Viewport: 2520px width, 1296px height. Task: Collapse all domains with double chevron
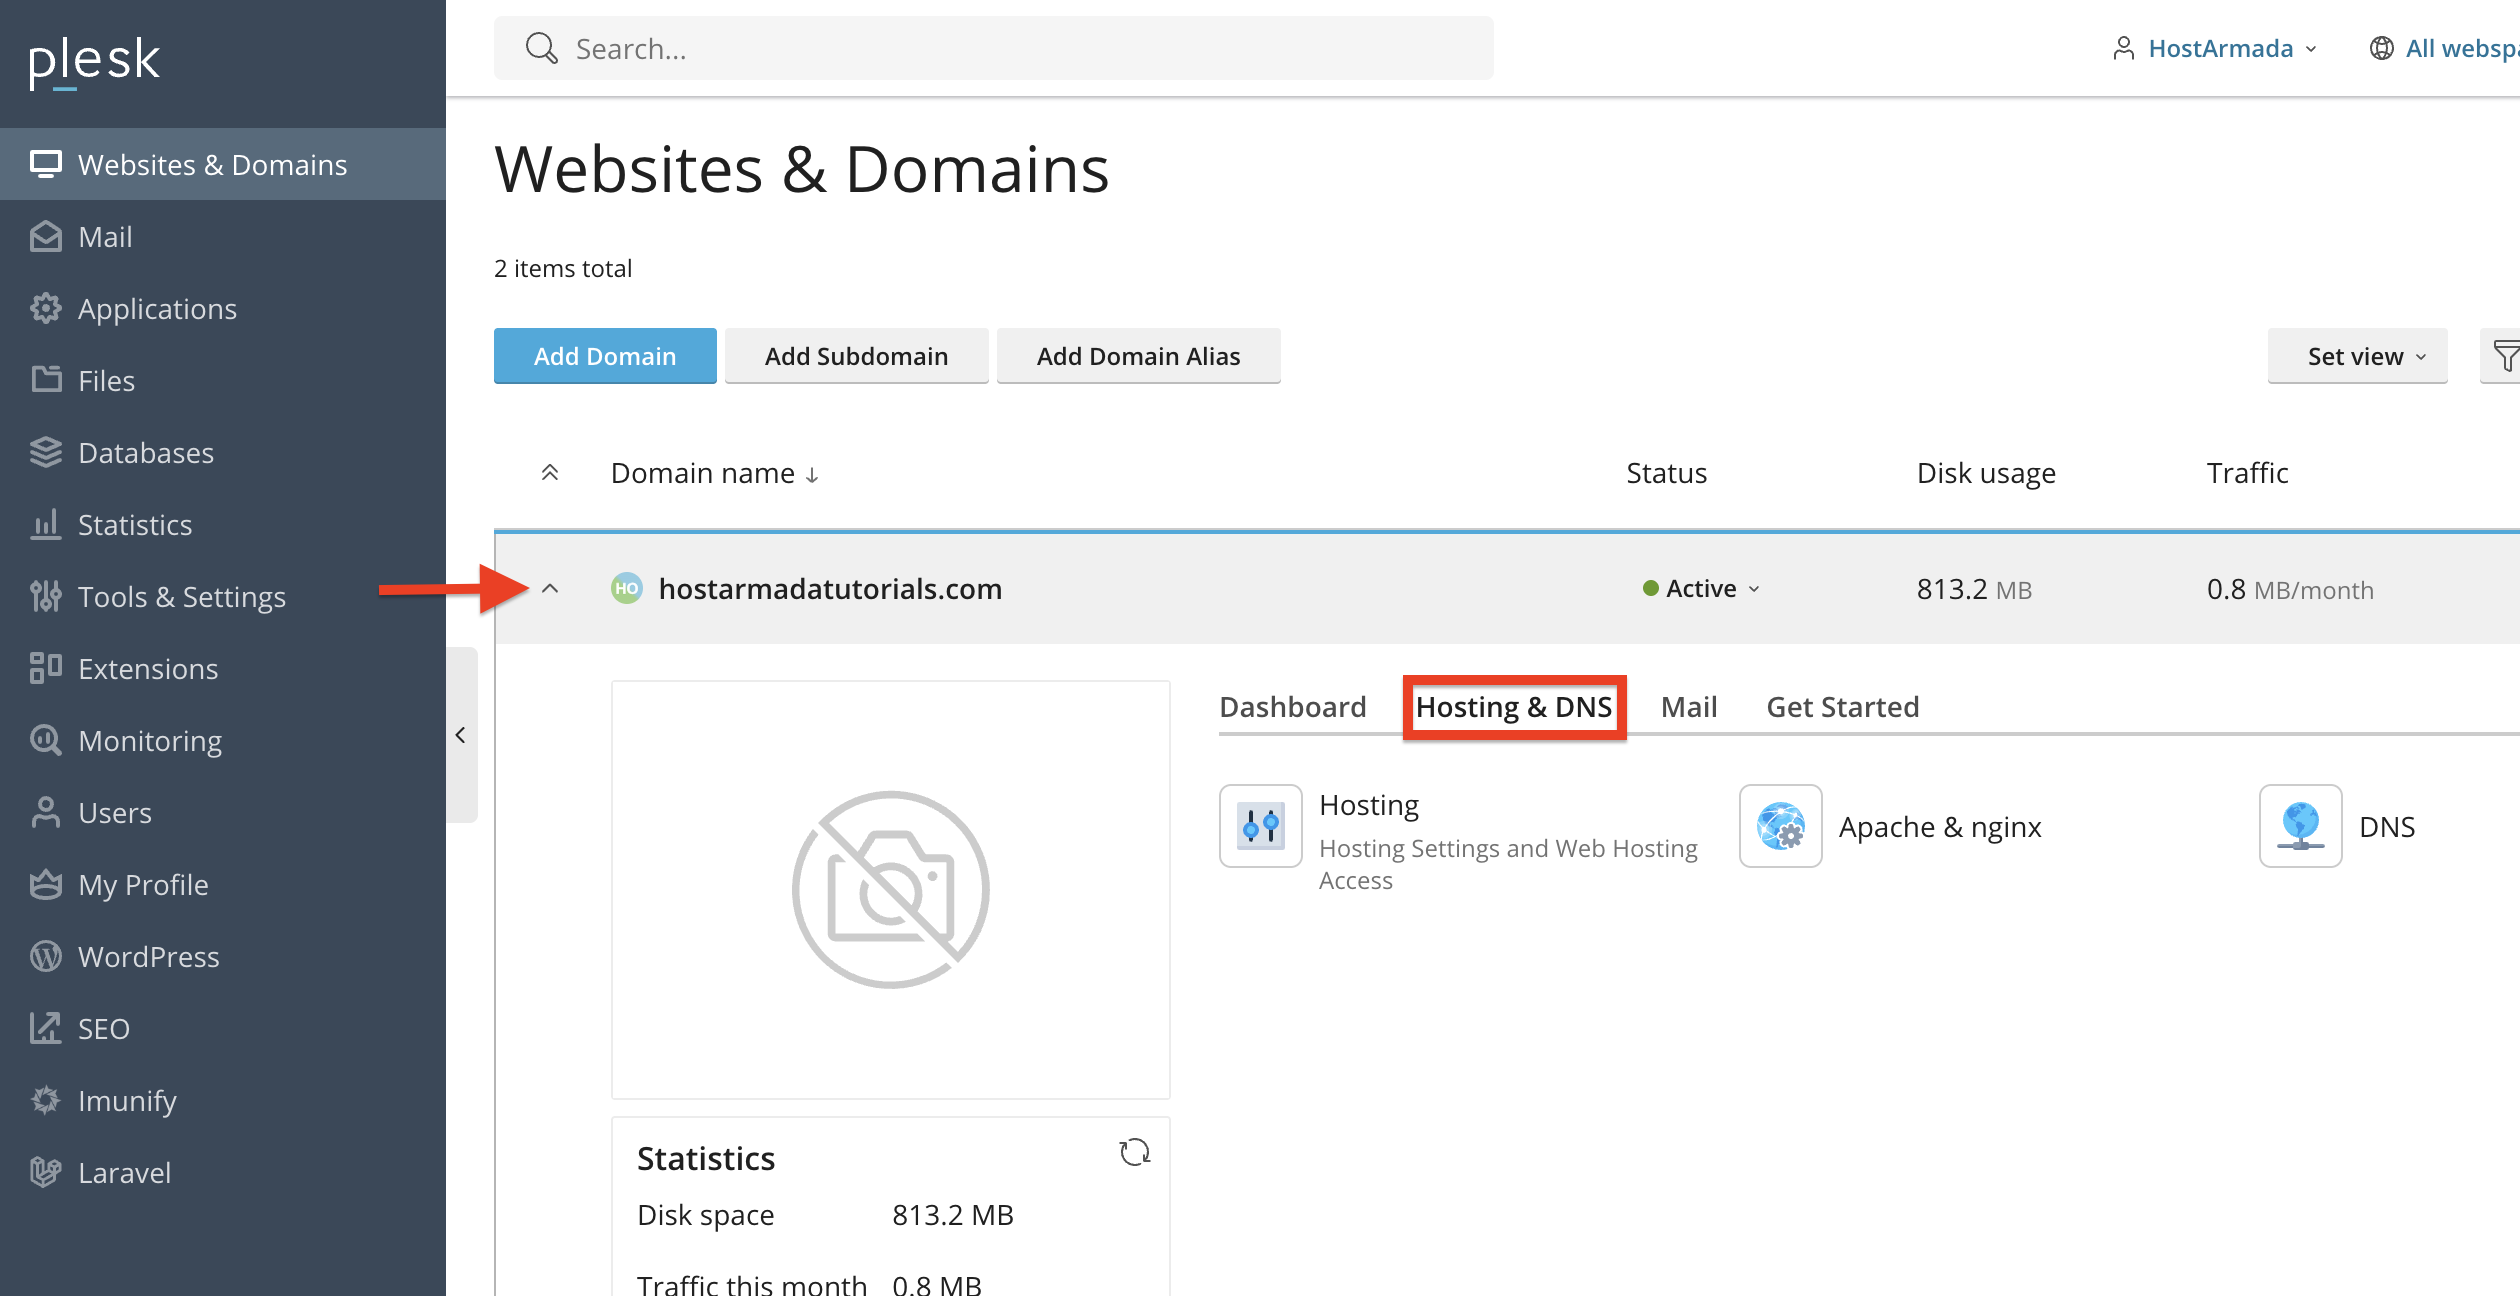pos(550,473)
